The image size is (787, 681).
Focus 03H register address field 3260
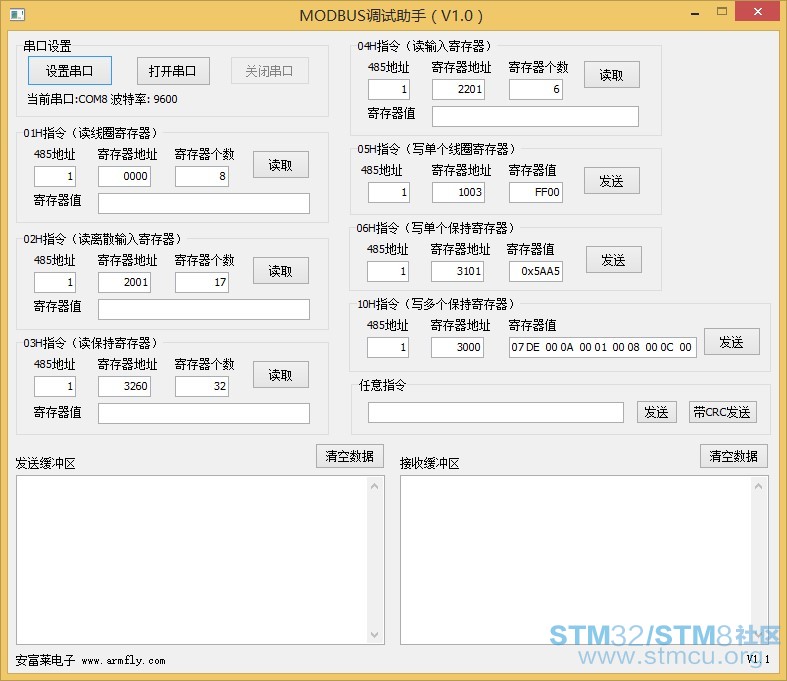[124, 386]
